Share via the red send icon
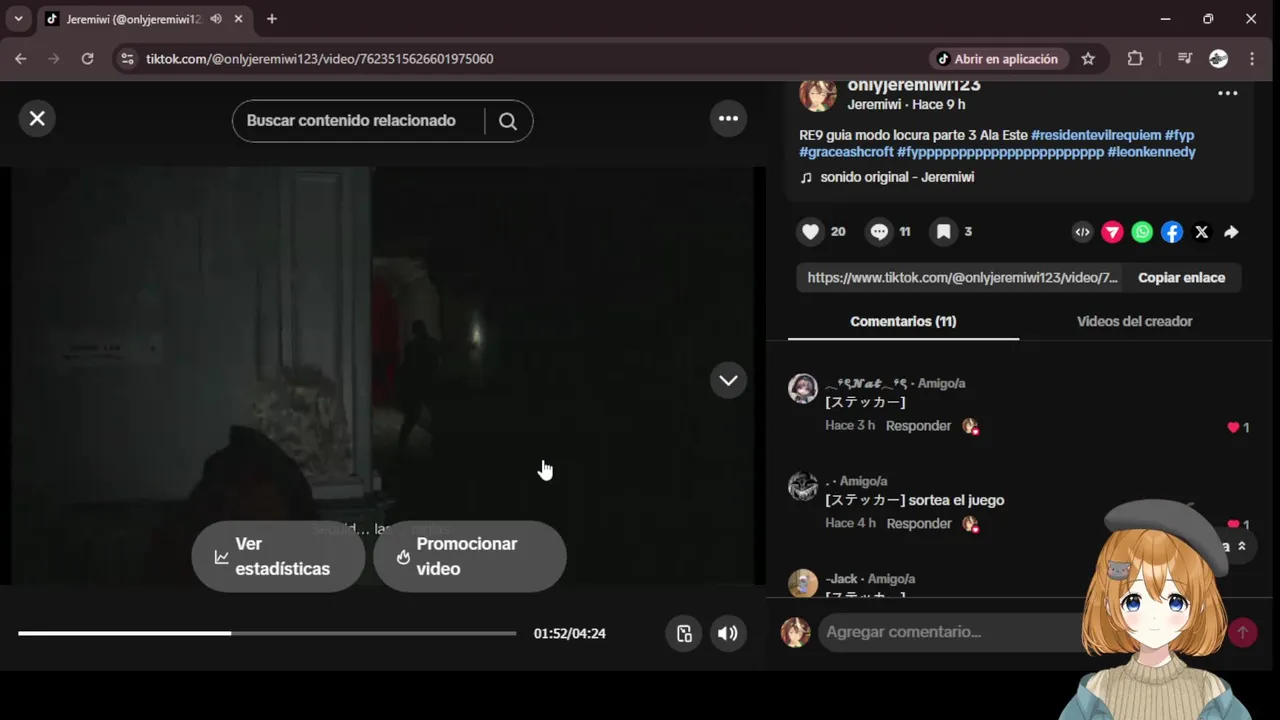 (x=1112, y=232)
